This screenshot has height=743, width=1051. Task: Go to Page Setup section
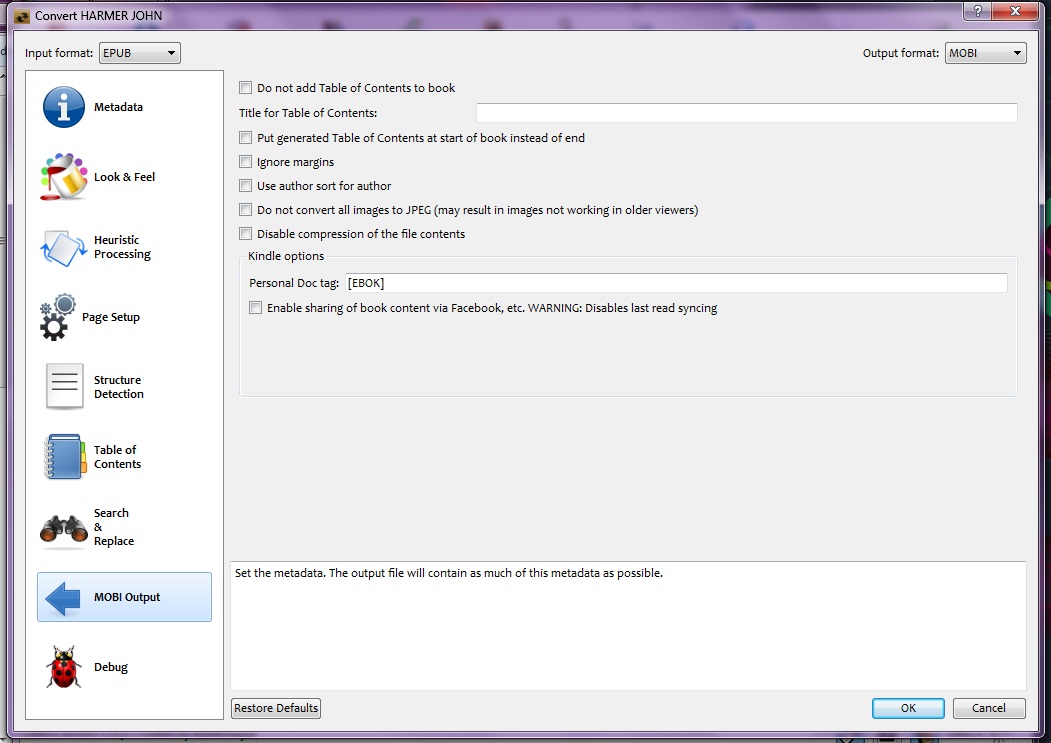click(111, 317)
